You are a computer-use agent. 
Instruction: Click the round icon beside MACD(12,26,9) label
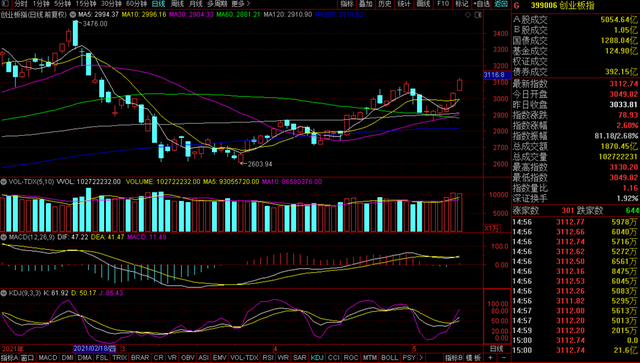(x=4, y=237)
